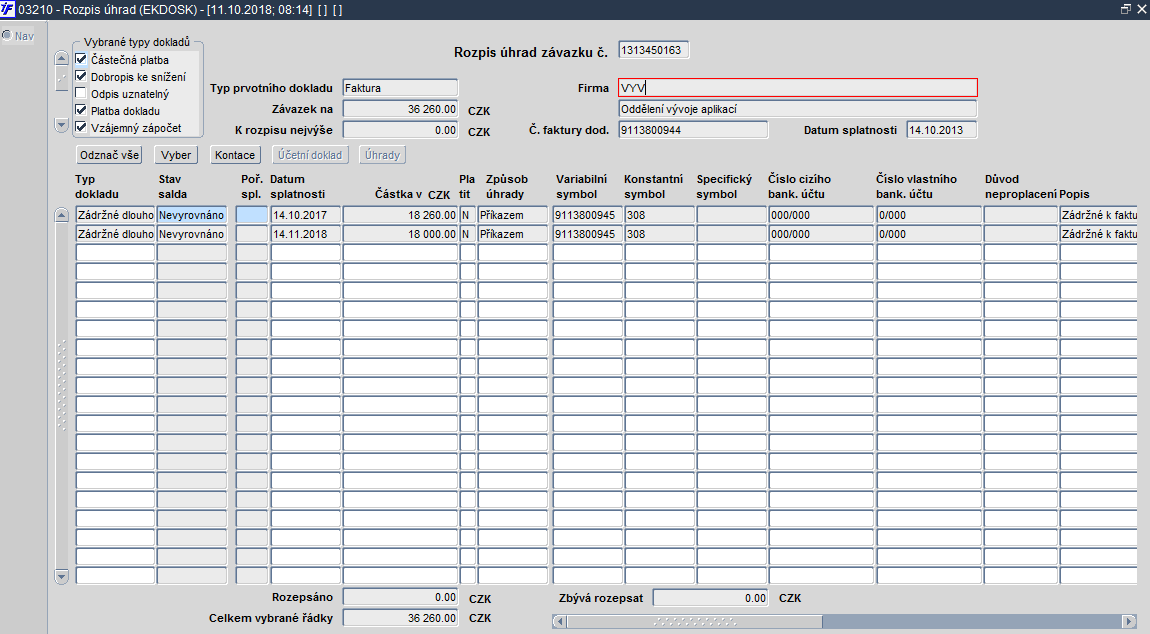Select the Nav radio button
The width and height of the screenshot is (1150, 634).
click(7, 35)
